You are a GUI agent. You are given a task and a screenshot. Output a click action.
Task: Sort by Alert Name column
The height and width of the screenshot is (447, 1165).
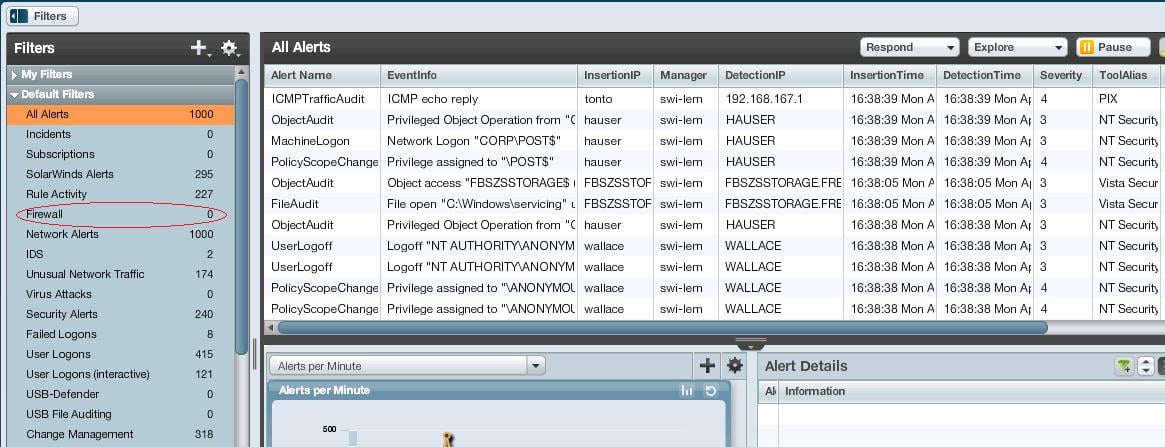[322, 76]
